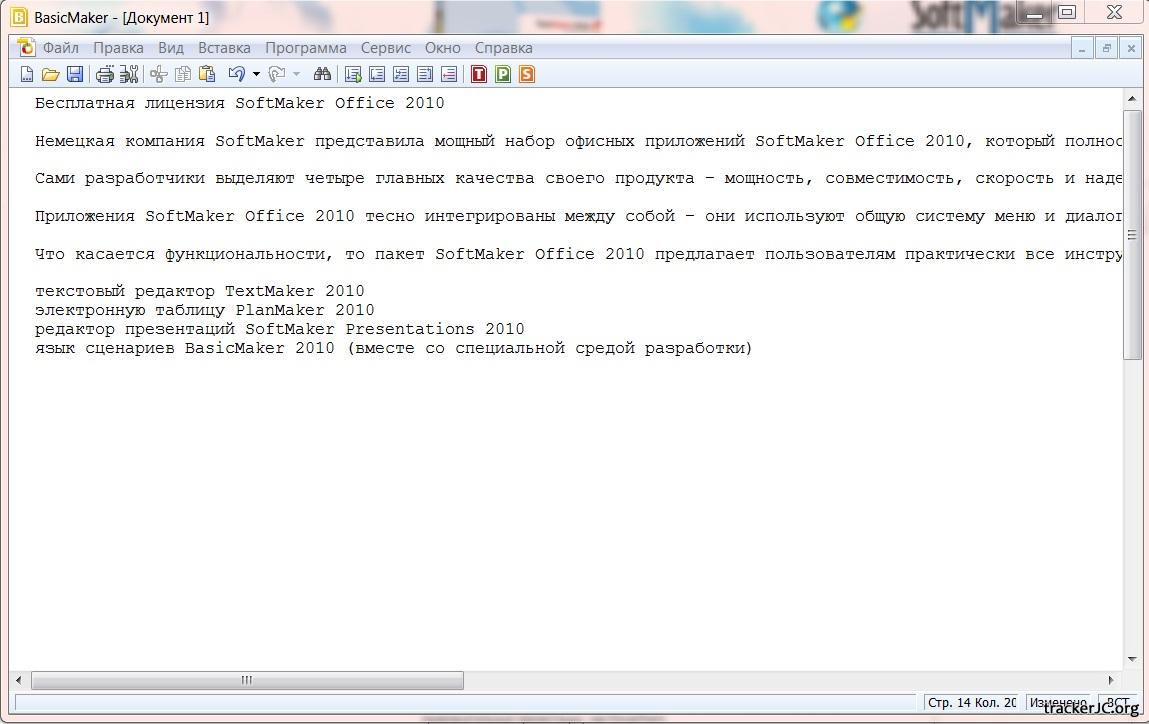Paste from clipboard using toolbar icon
This screenshot has width=1149, height=724.
207,74
